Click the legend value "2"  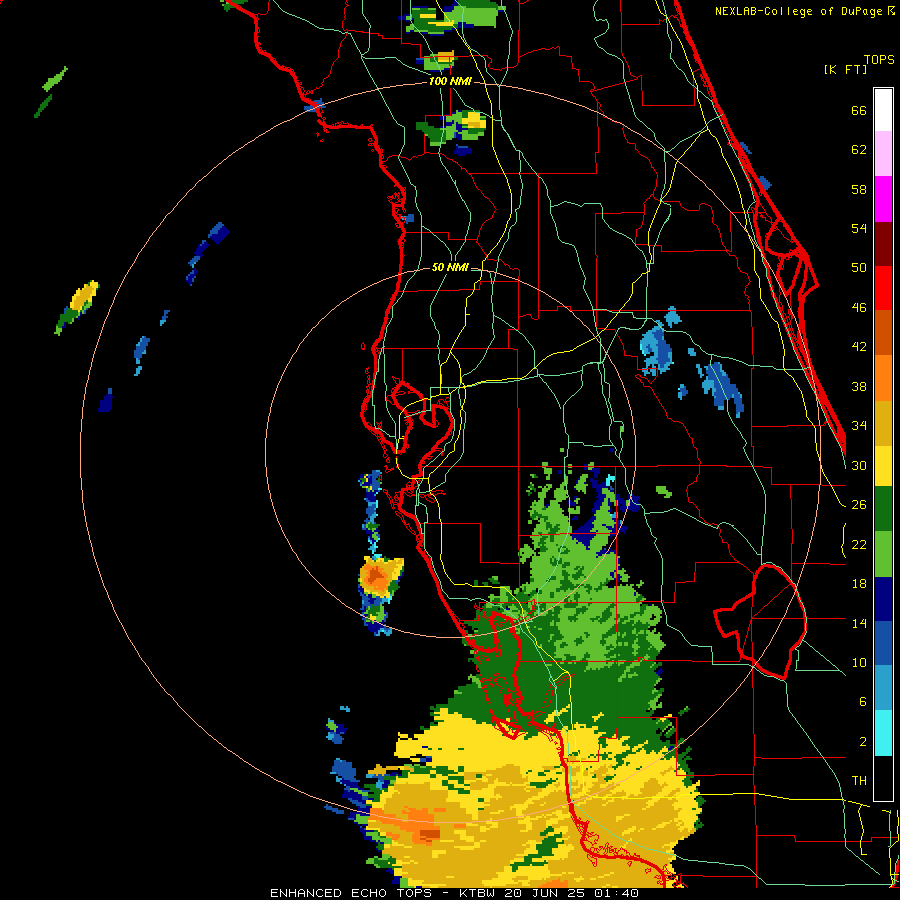click(x=862, y=742)
